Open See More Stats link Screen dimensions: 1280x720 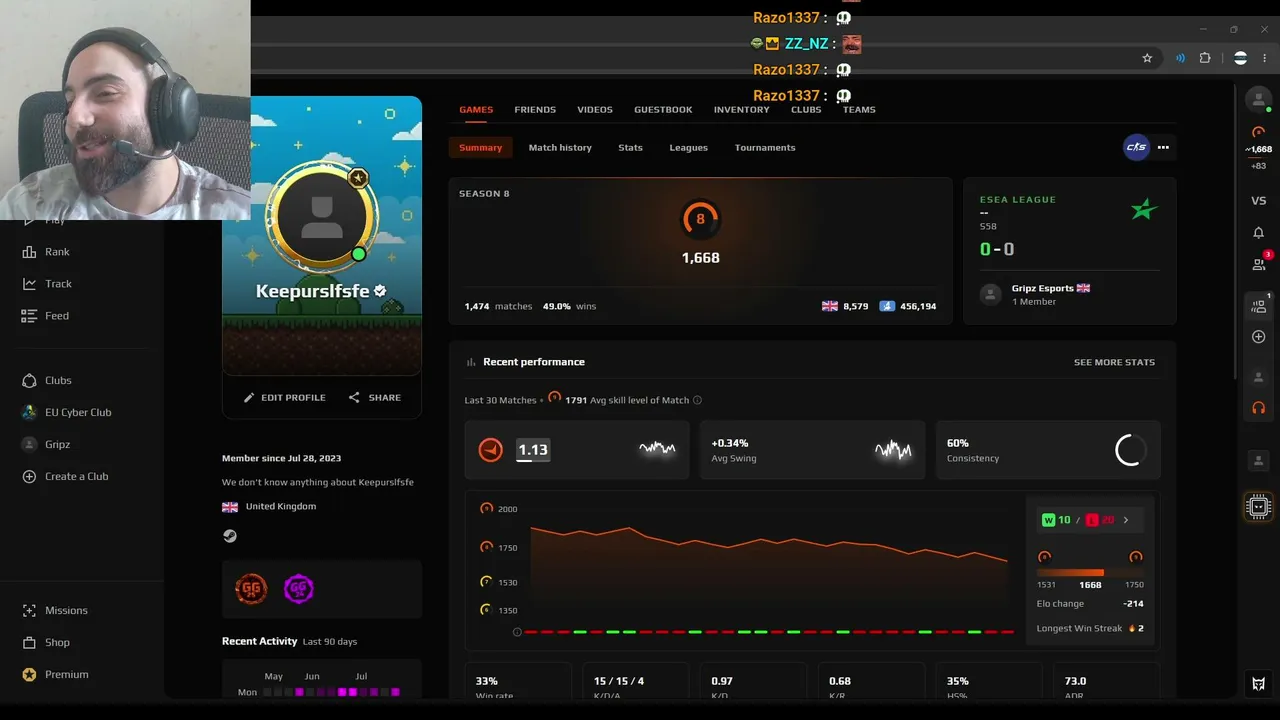1114,362
